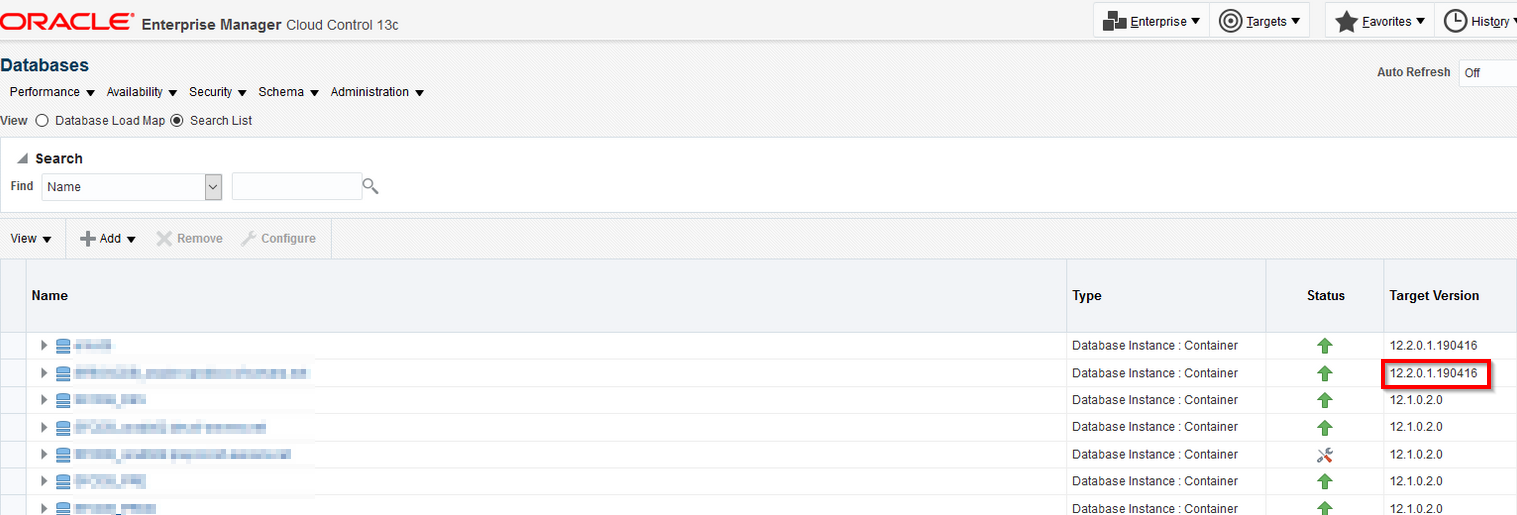Select the Database Load Map radio button
This screenshot has height=515, width=1517.
(x=42, y=120)
